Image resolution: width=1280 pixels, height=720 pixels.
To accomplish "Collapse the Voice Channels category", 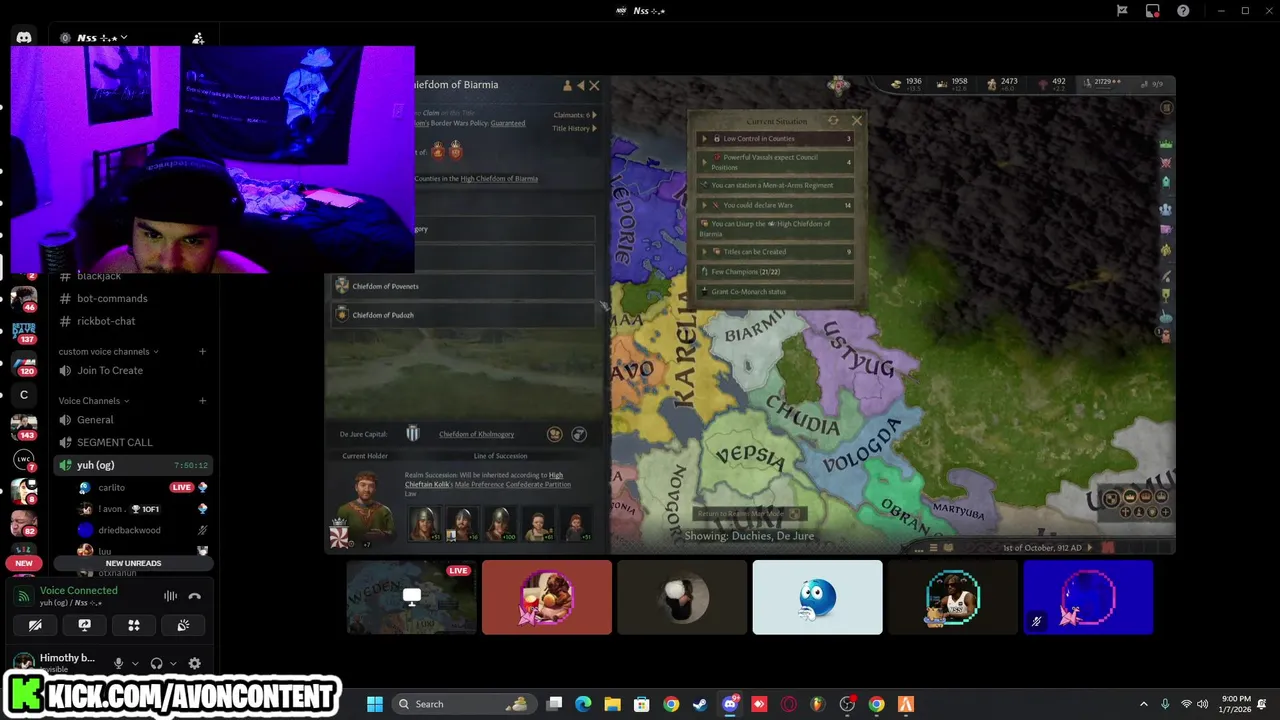I will pyautogui.click(x=94, y=401).
